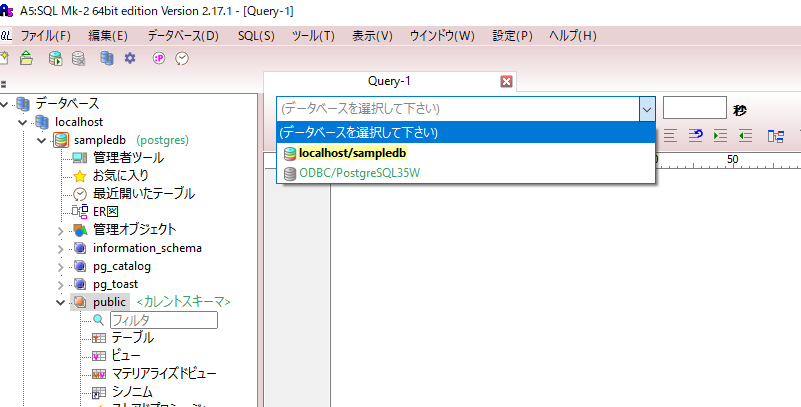Click the pink :P parameter toolbar icon

[x=159, y=58]
